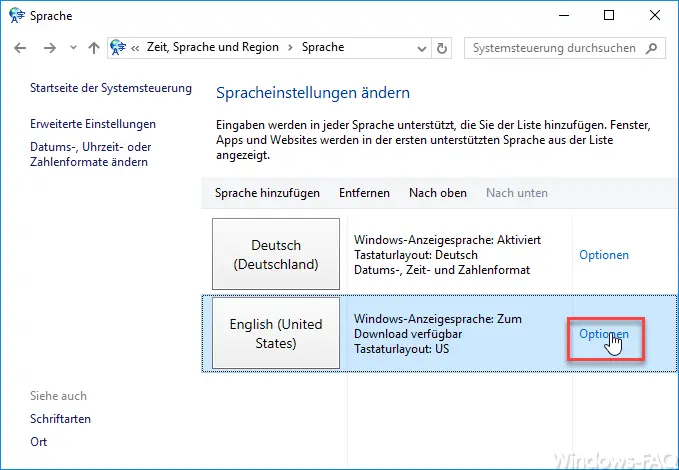The width and height of the screenshot is (679, 470).
Task: Move language Nach oben
Action: coord(438,193)
